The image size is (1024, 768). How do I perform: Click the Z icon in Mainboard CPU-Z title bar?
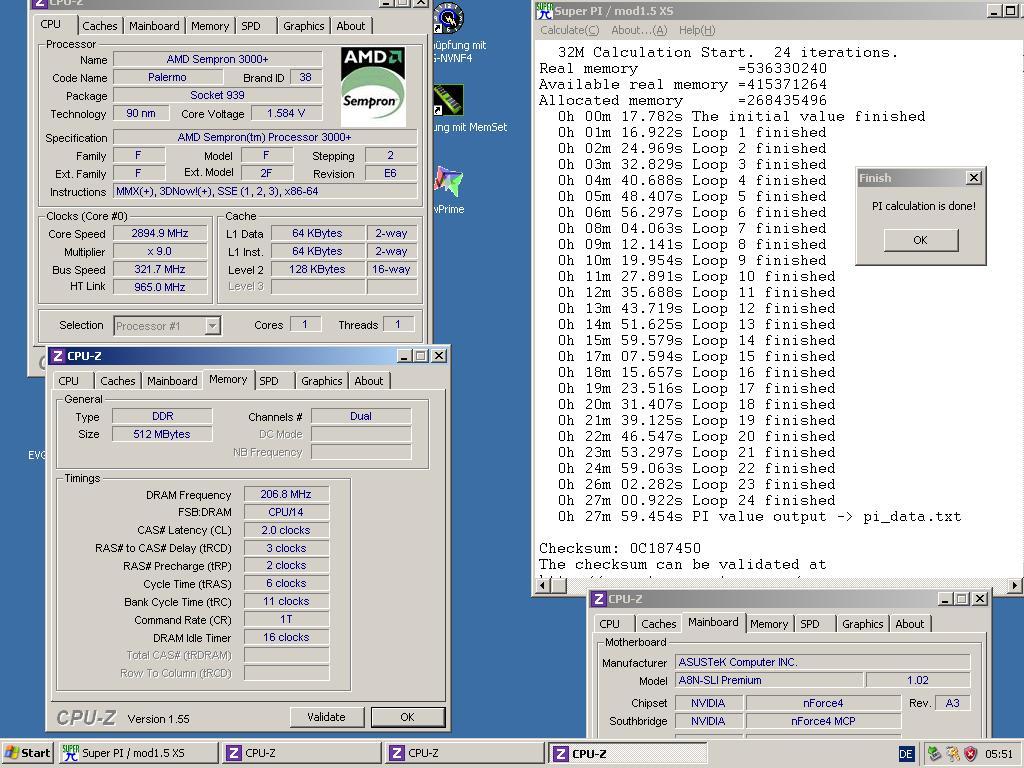pos(599,599)
